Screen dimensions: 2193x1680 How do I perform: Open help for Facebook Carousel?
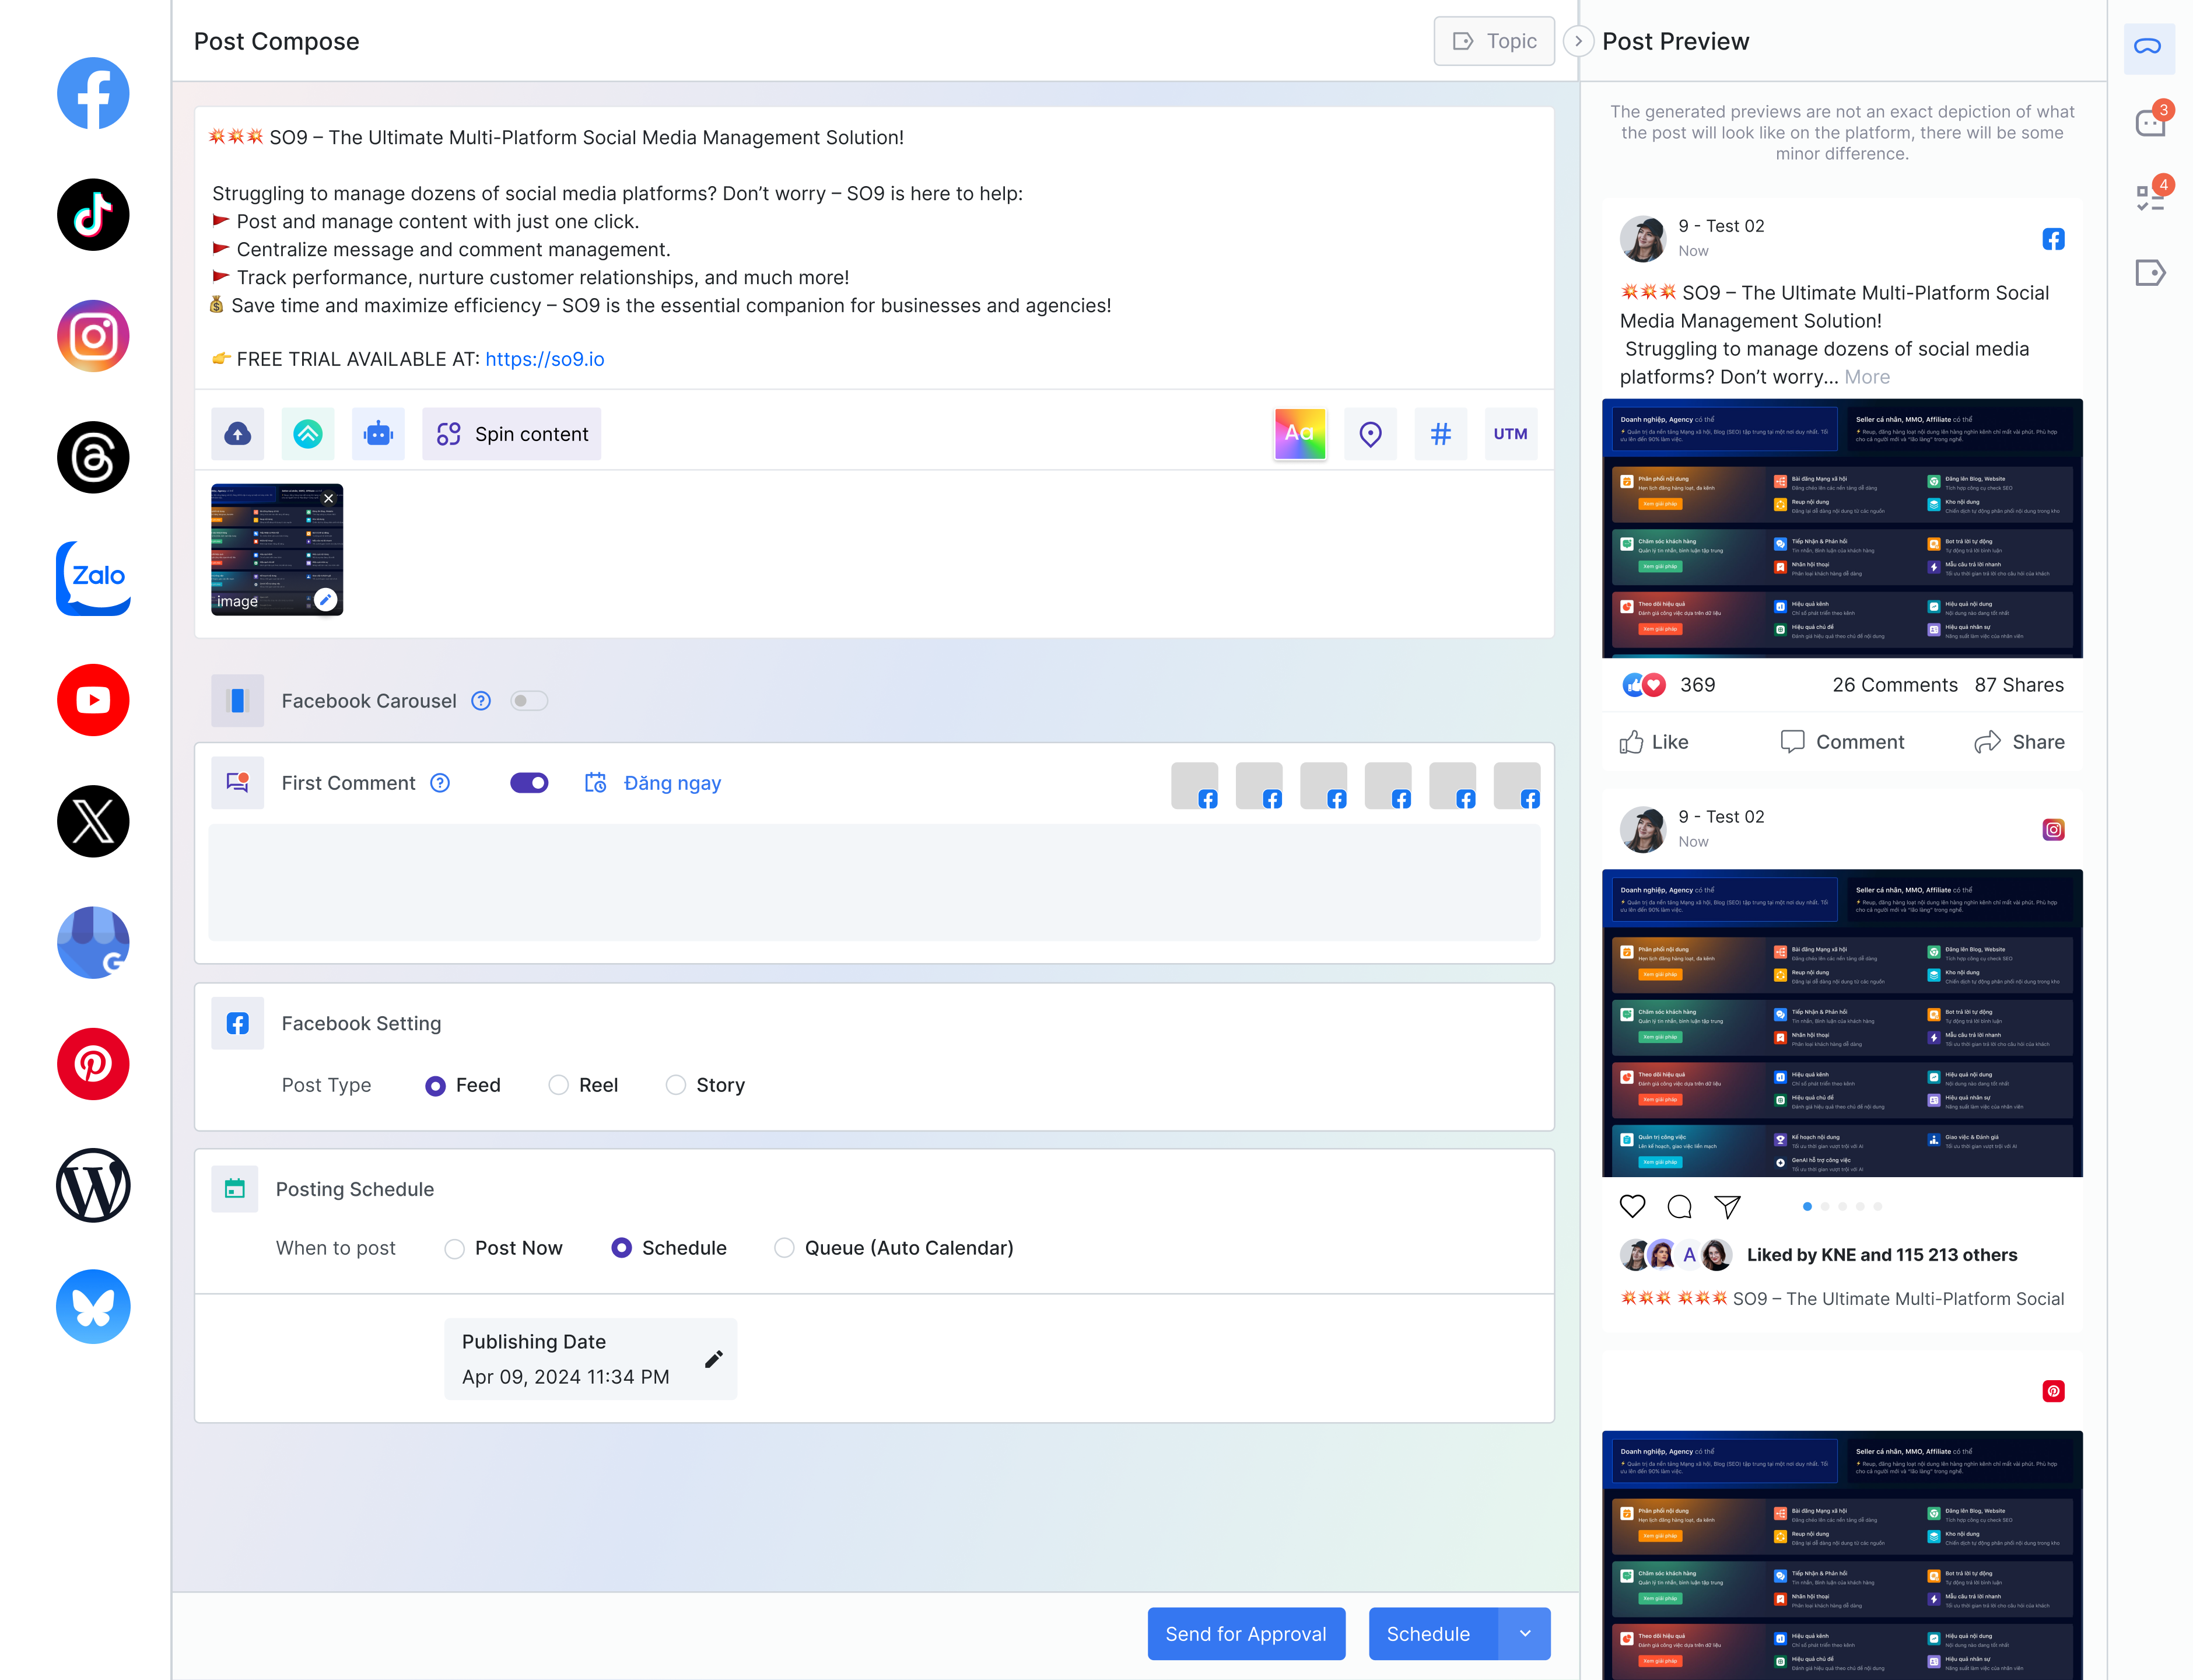[481, 701]
